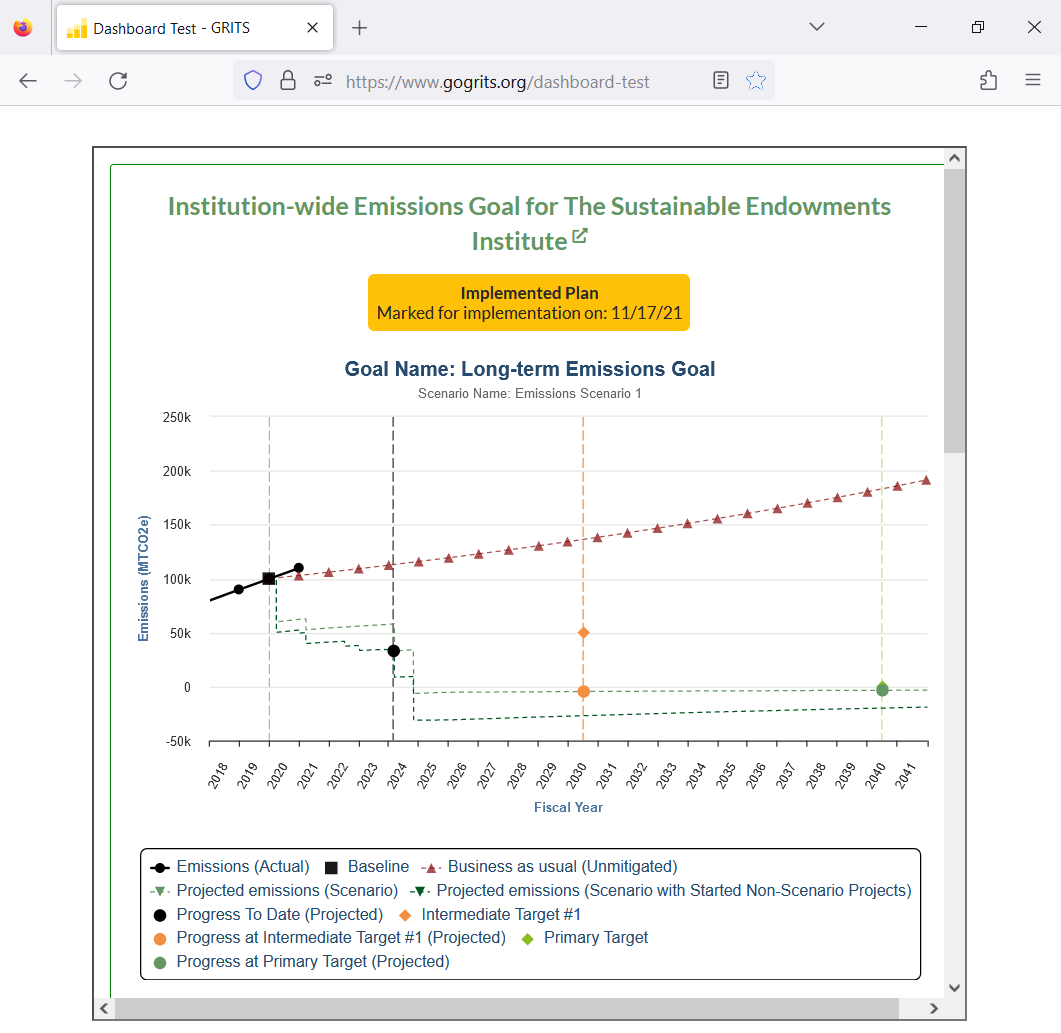Viewport: 1061px width, 1033px height.
Task: Click the Implemented Plan yellow banner
Action: point(528,302)
